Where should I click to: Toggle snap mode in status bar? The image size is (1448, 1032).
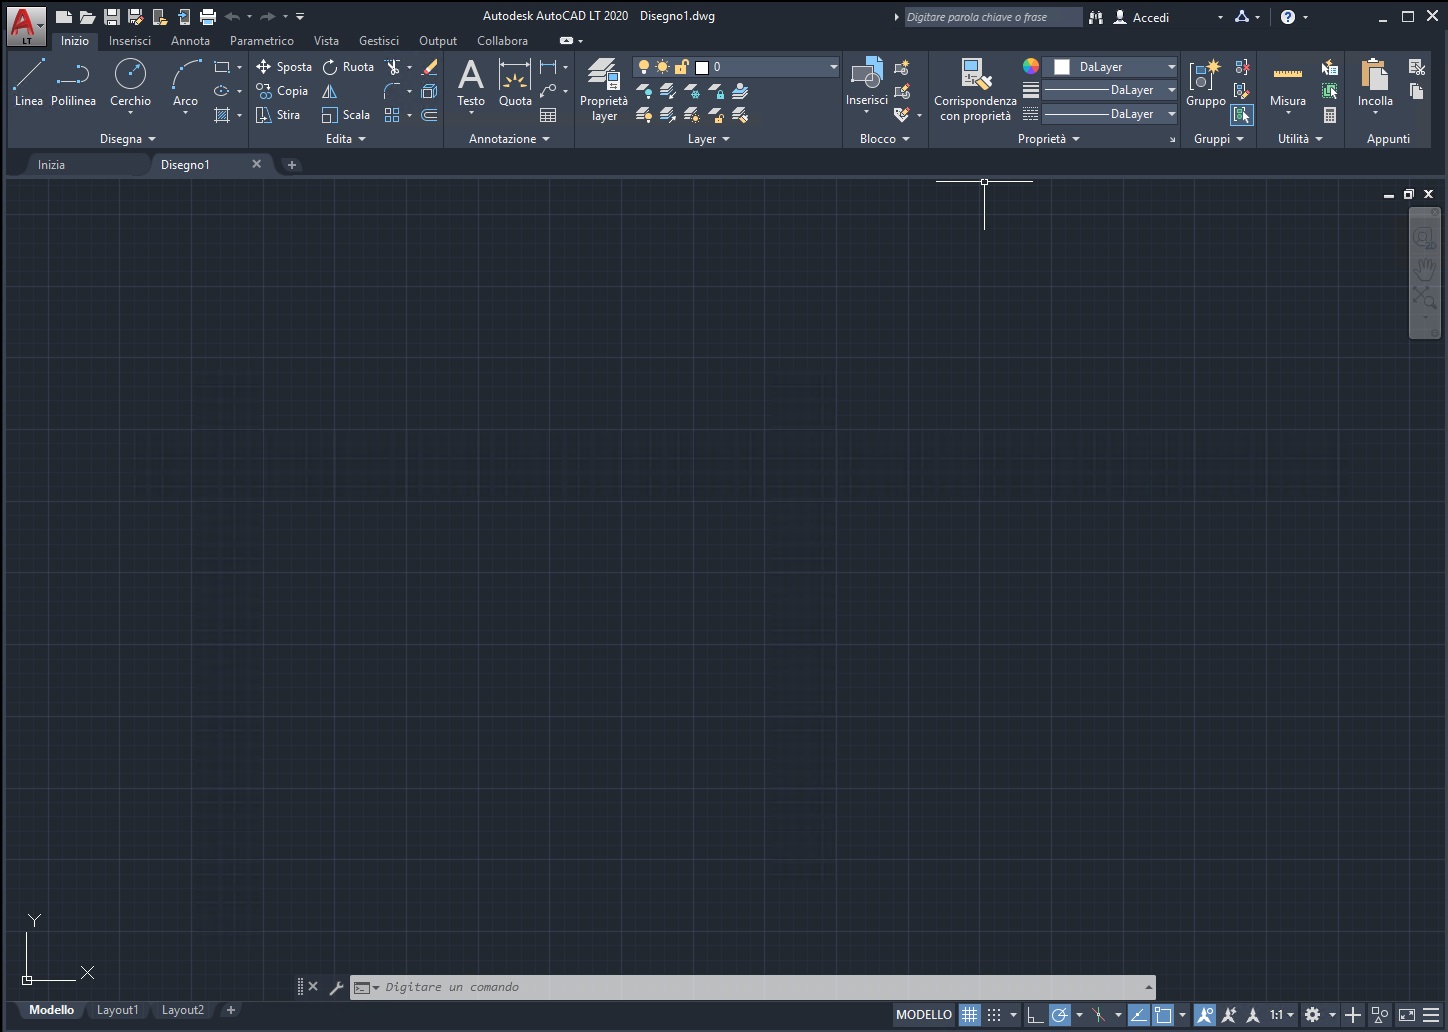994,1014
